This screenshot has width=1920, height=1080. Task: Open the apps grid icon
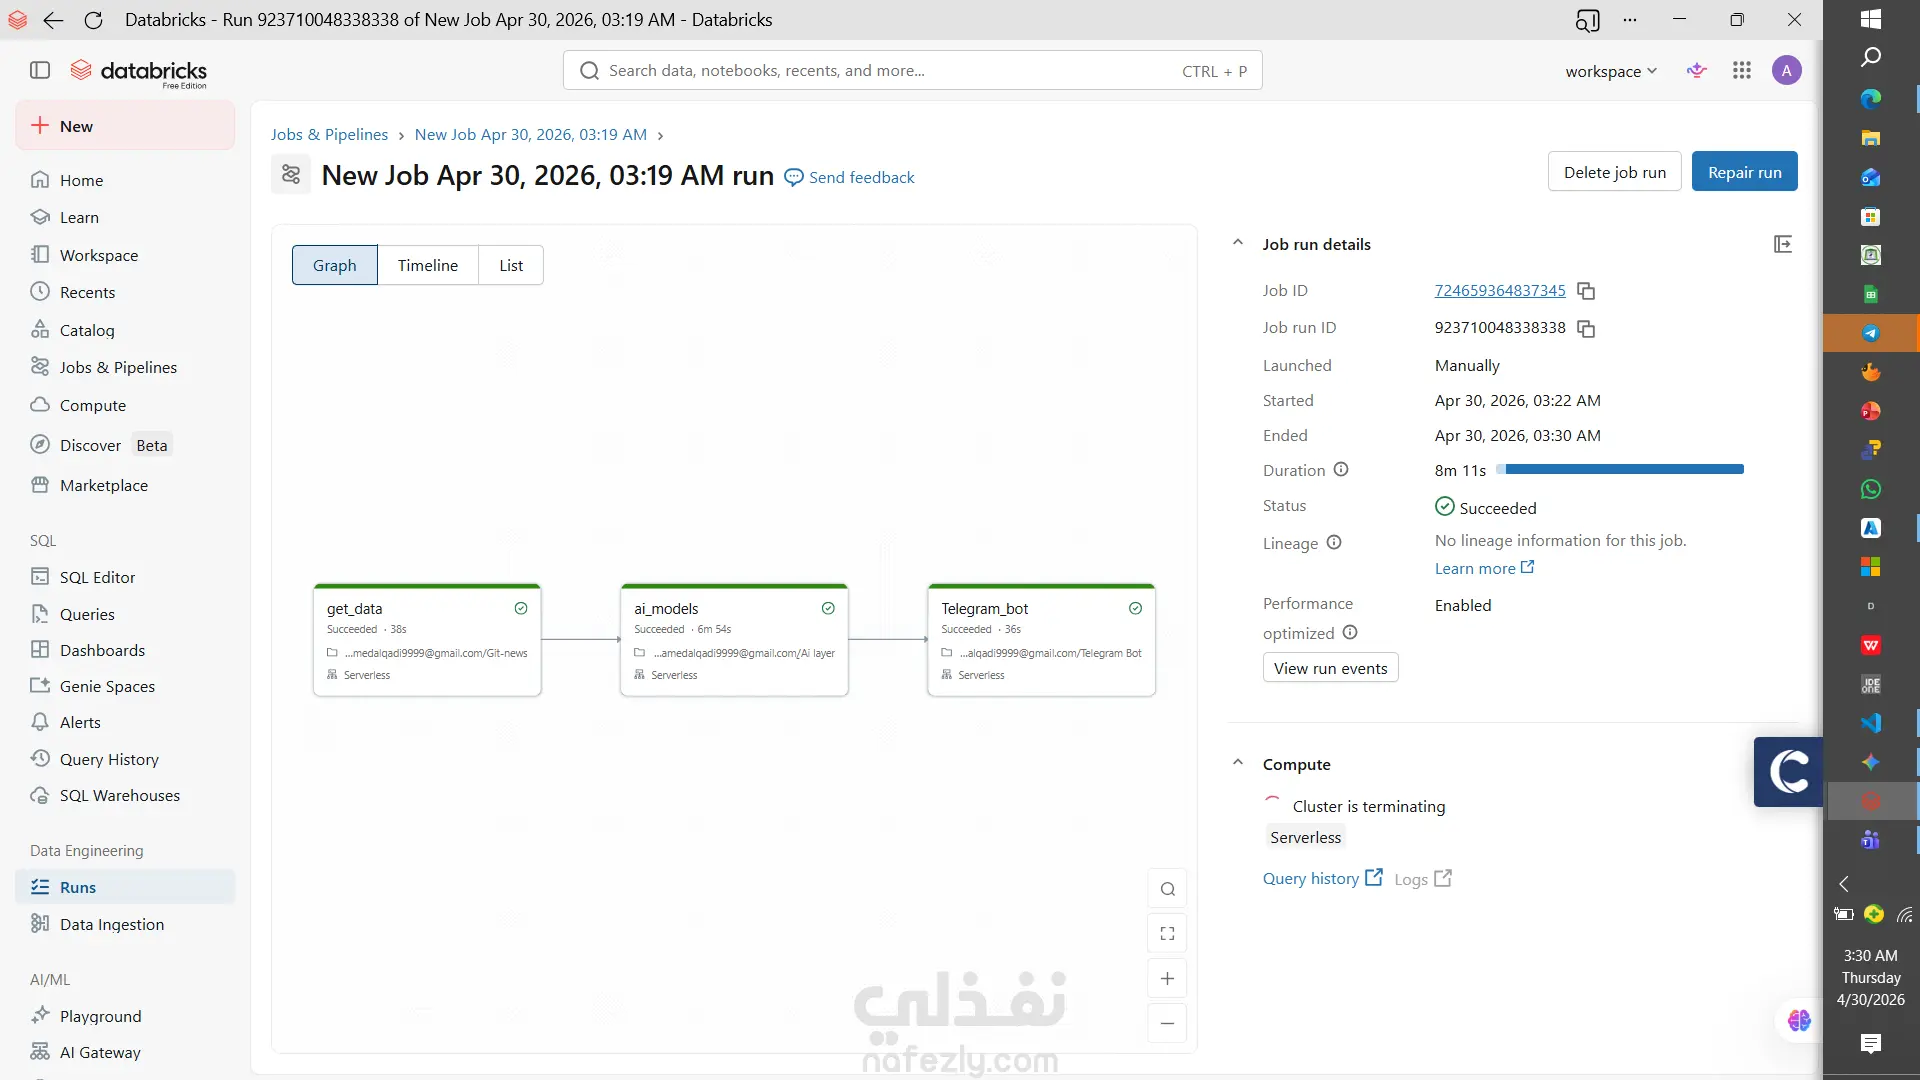(x=1742, y=70)
